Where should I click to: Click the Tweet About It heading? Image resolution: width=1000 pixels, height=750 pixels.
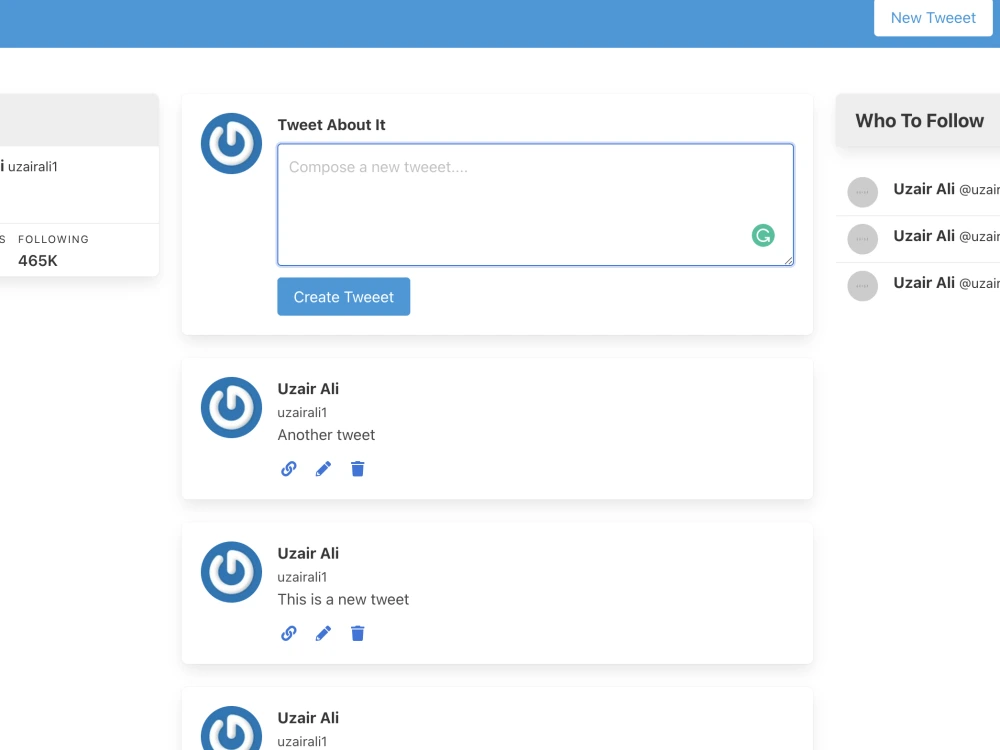point(331,125)
